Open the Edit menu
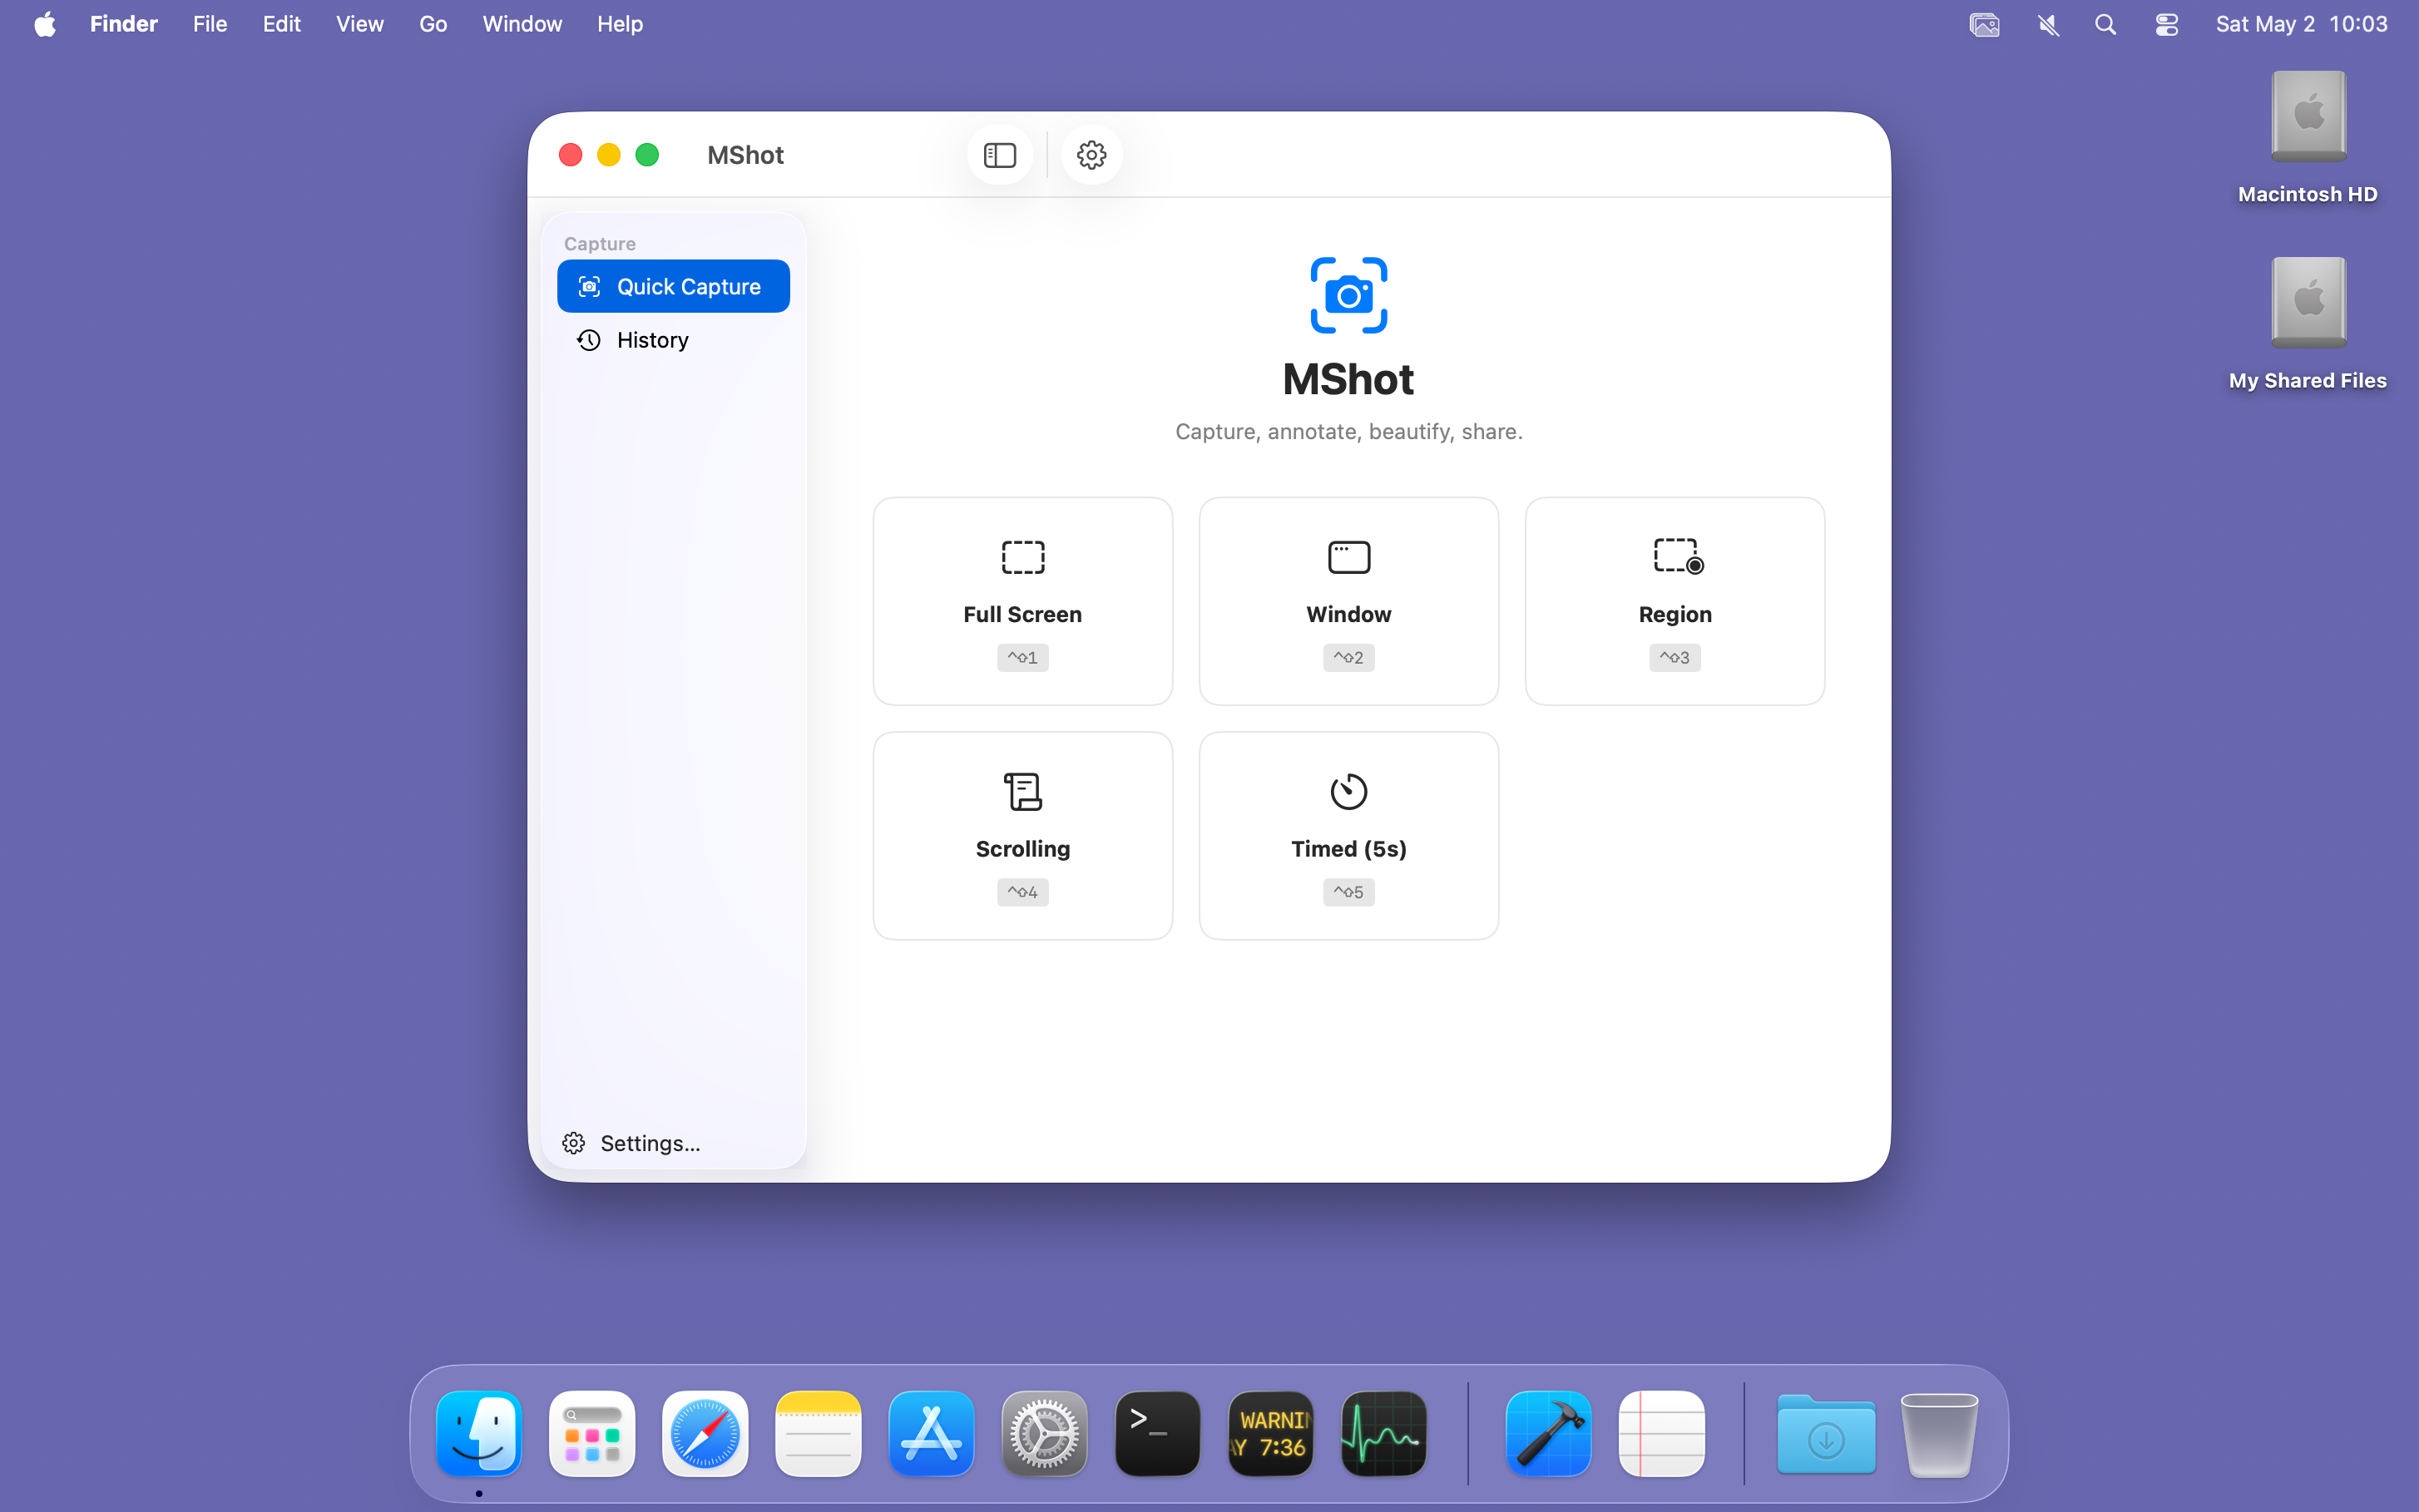This screenshot has height=1512, width=2419. 282,24
